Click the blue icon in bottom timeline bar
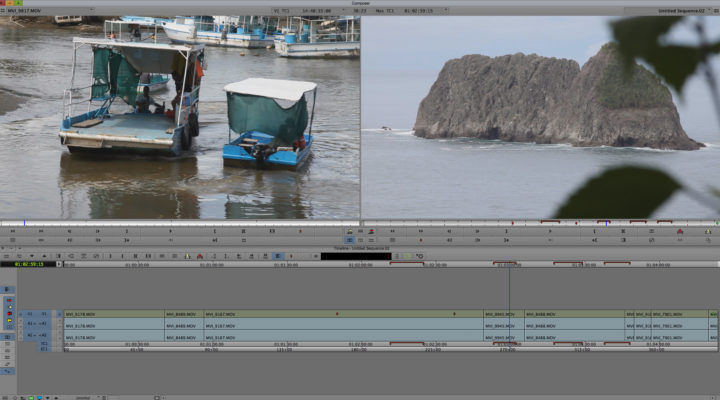The width and height of the screenshot is (720, 400). [x=39, y=398]
